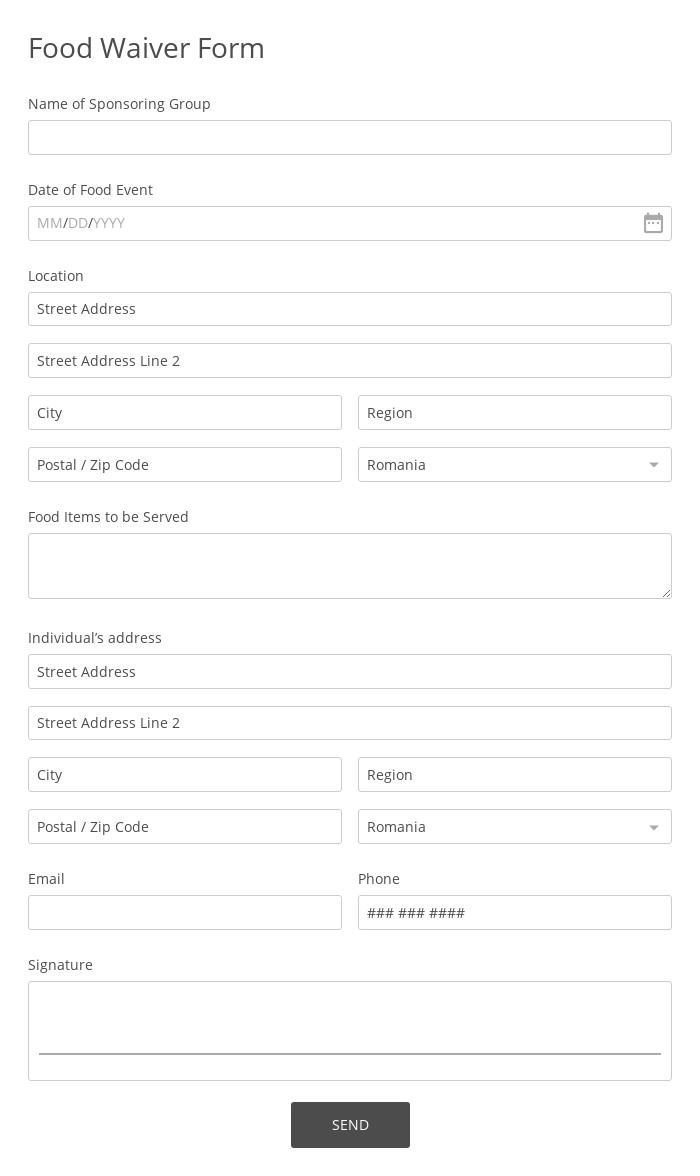Click the Email field
The image size is (700, 1176).
pyautogui.click(x=185, y=912)
